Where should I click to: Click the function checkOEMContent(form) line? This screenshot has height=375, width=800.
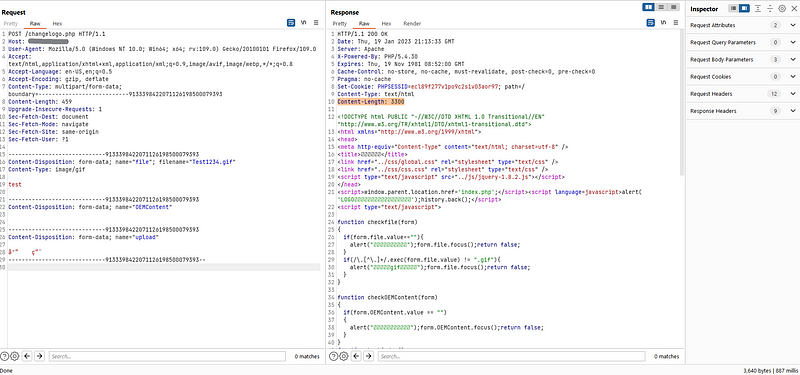pyautogui.click(x=388, y=297)
